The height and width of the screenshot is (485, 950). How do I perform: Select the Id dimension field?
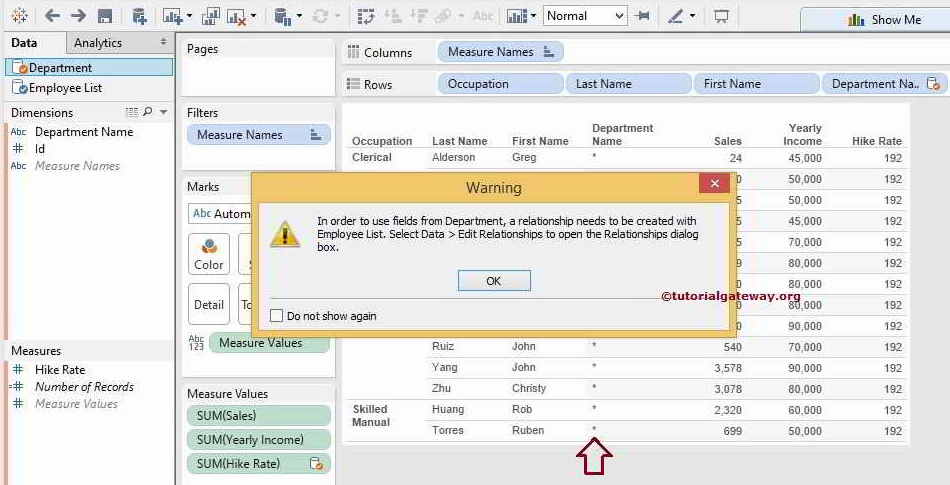(40, 148)
